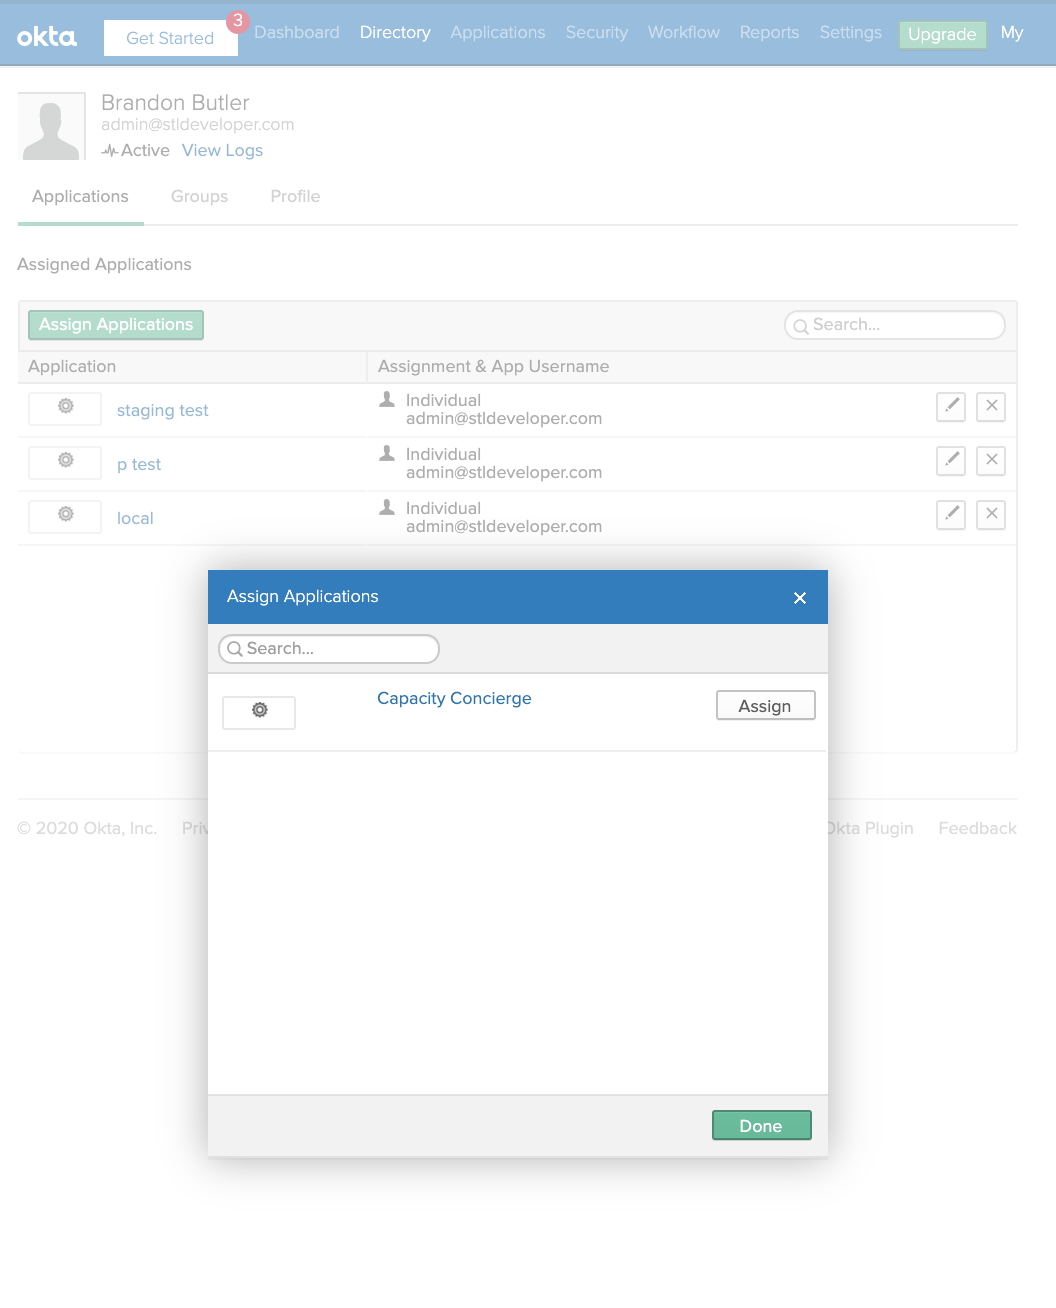Click Brandon Butler's profile avatar
This screenshot has width=1056, height=1308.
click(x=51, y=127)
